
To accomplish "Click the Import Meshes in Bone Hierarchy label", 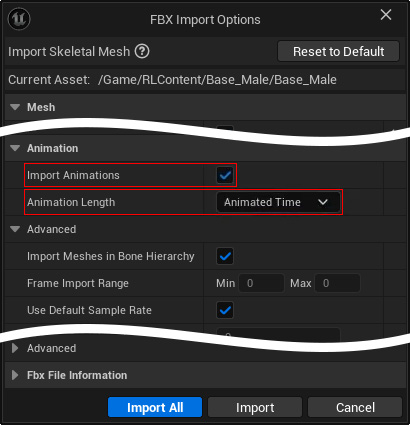I will (111, 256).
